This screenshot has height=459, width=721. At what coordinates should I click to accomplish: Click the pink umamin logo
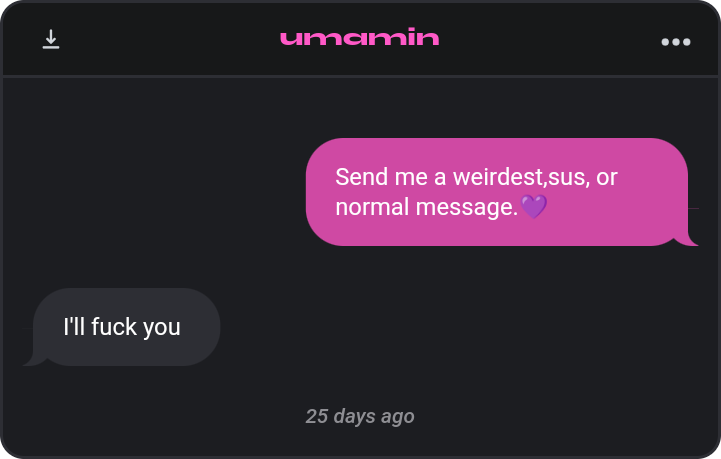[x=360, y=37]
